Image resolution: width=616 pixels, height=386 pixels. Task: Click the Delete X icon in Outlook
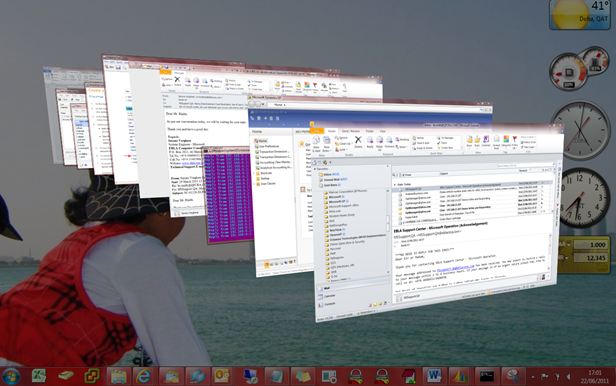pyautogui.click(x=358, y=141)
